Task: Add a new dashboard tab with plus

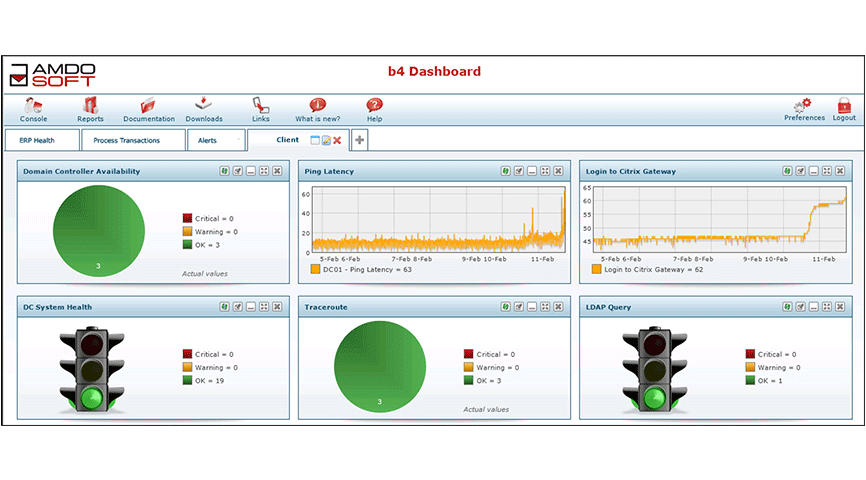Action: tap(360, 140)
